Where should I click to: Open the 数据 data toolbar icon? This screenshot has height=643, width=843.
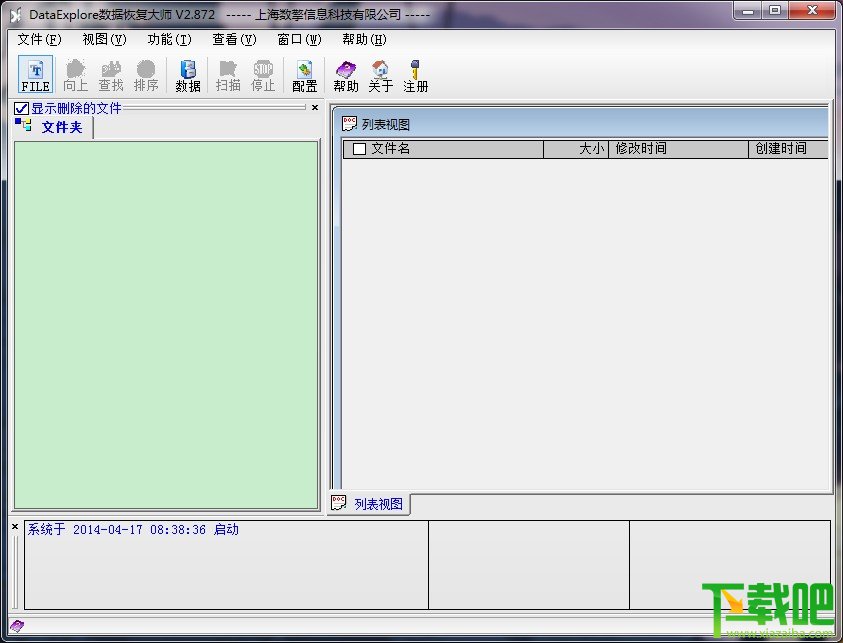188,75
